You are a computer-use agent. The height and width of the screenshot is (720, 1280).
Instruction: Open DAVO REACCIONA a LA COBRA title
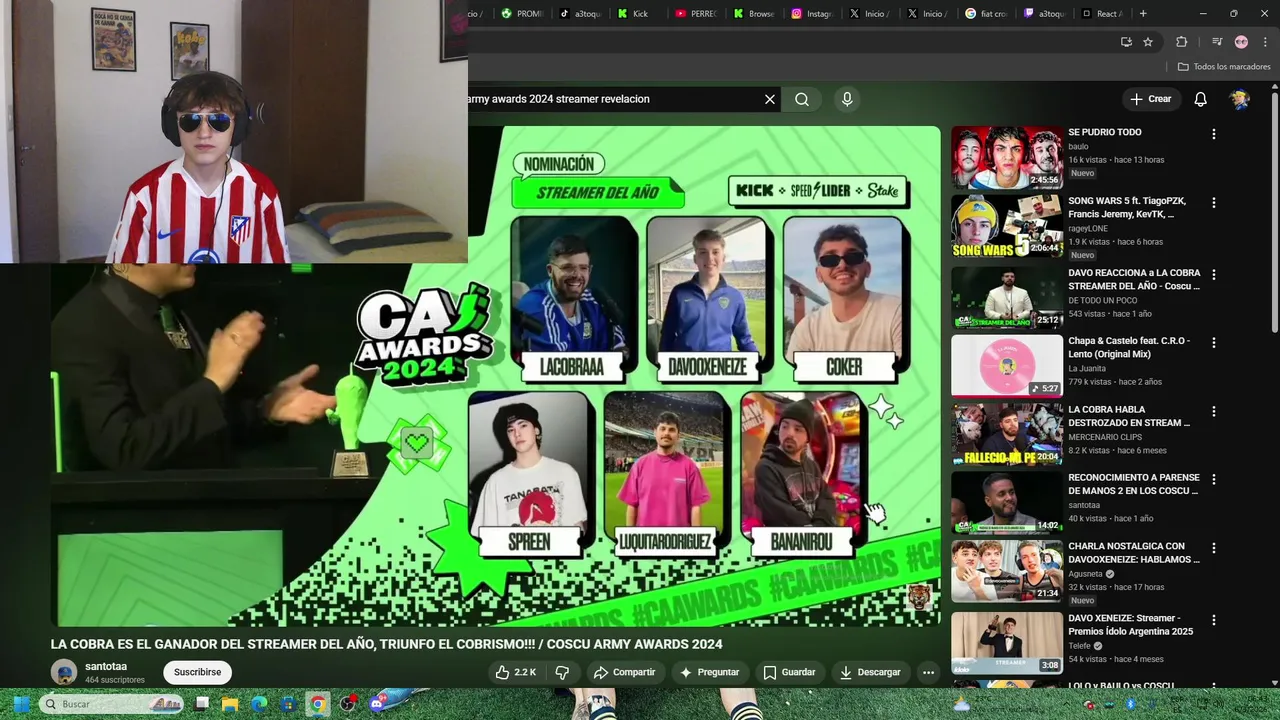[1134, 279]
